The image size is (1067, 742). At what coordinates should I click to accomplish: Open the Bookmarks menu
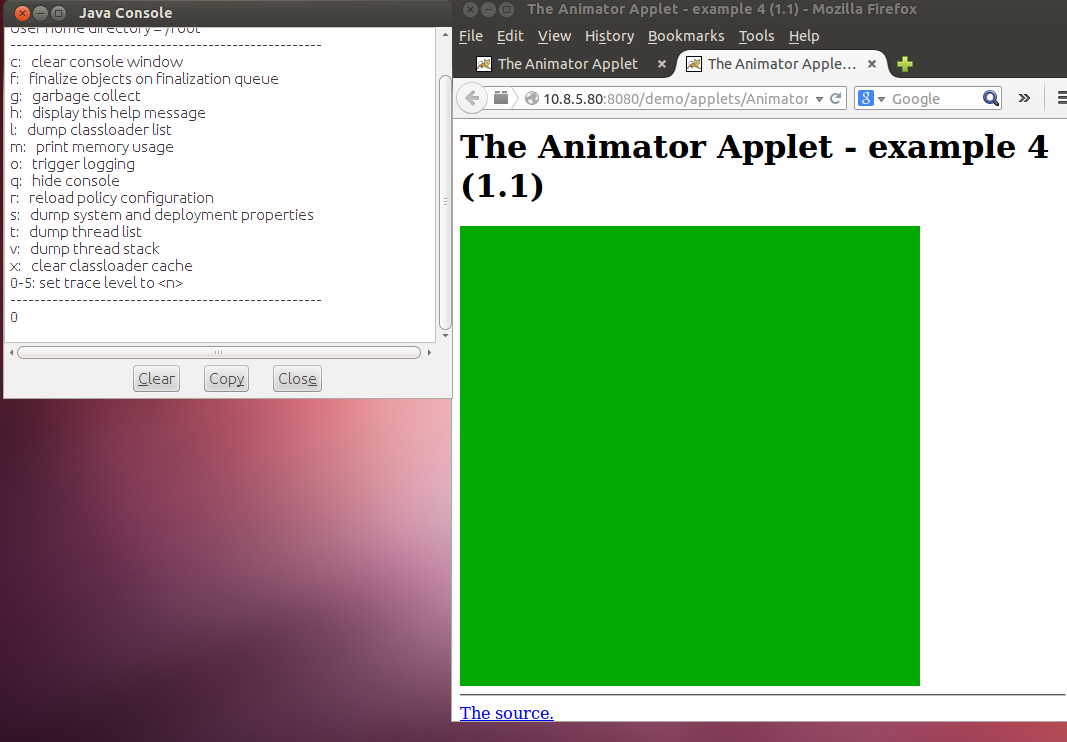tap(685, 36)
